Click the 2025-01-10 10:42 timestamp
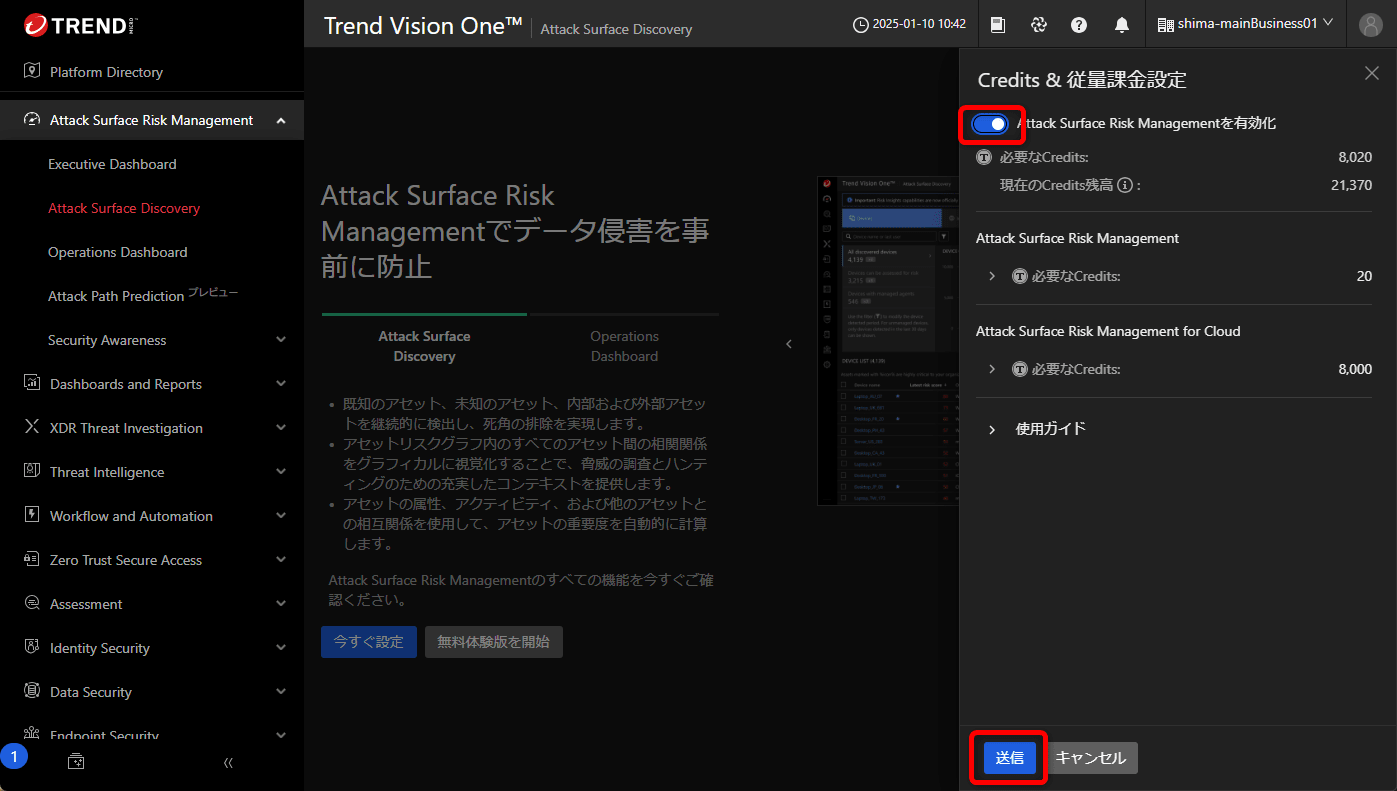 [x=920, y=24]
